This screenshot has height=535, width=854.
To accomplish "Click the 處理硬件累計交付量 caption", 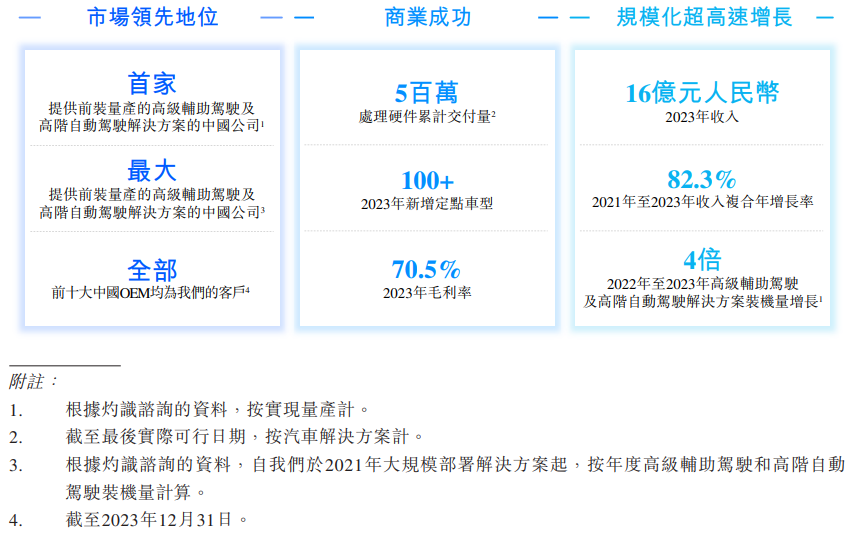I will (x=427, y=117).
